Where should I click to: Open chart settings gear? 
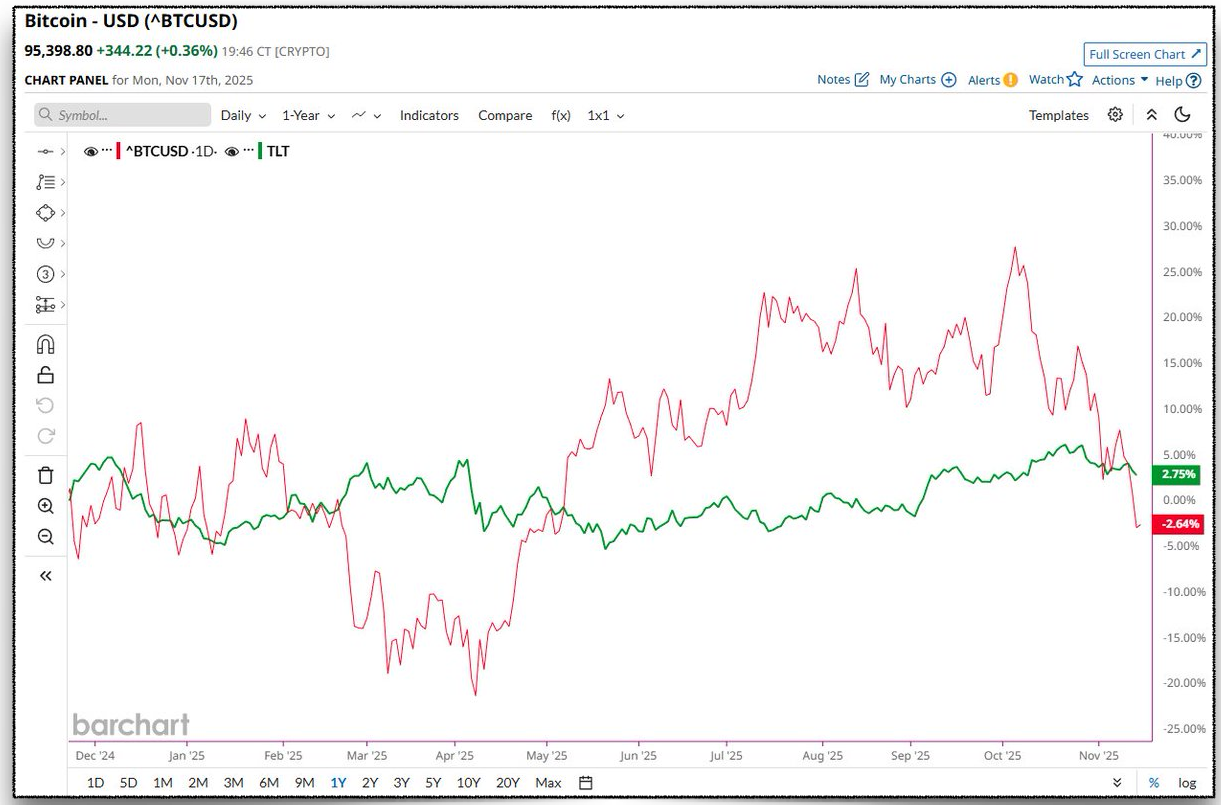pos(1115,115)
